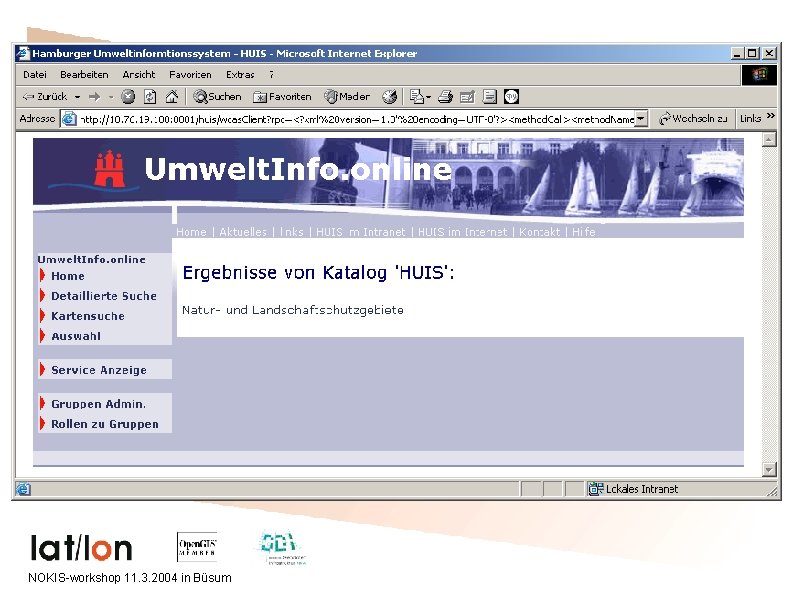Screen dimensions: 794x595
Task: Print the page with the printer icon
Action: click(x=445, y=96)
